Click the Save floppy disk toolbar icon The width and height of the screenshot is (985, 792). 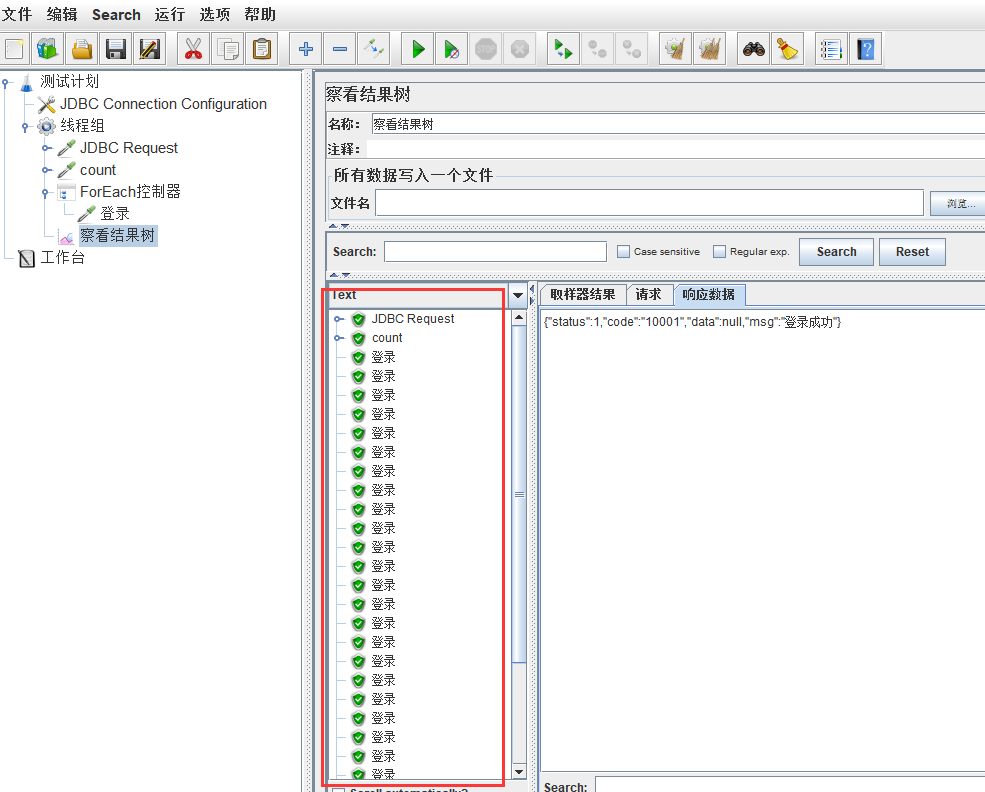[x=116, y=49]
